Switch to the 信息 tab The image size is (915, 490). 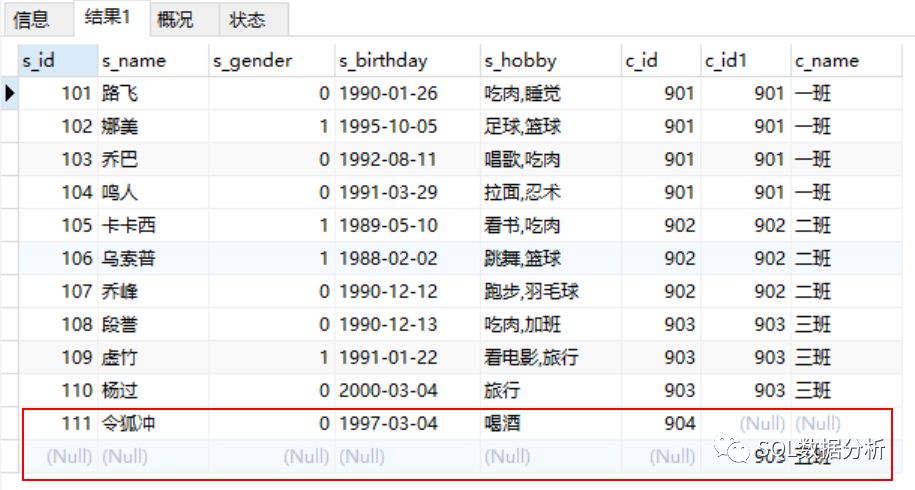[x=37, y=20]
